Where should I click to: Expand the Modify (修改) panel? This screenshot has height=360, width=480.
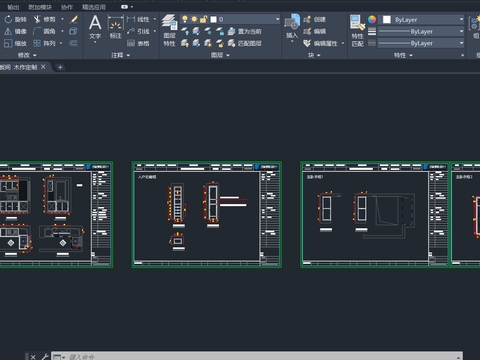pyautogui.click(x=27, y=55)
